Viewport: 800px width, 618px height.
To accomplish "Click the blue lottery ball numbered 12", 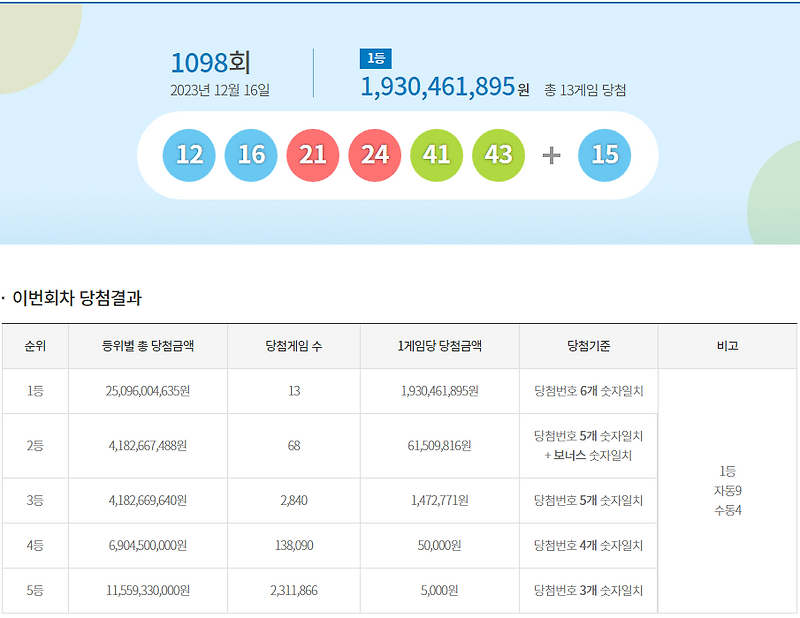I will pyautogui.click(x=189, y=155).
